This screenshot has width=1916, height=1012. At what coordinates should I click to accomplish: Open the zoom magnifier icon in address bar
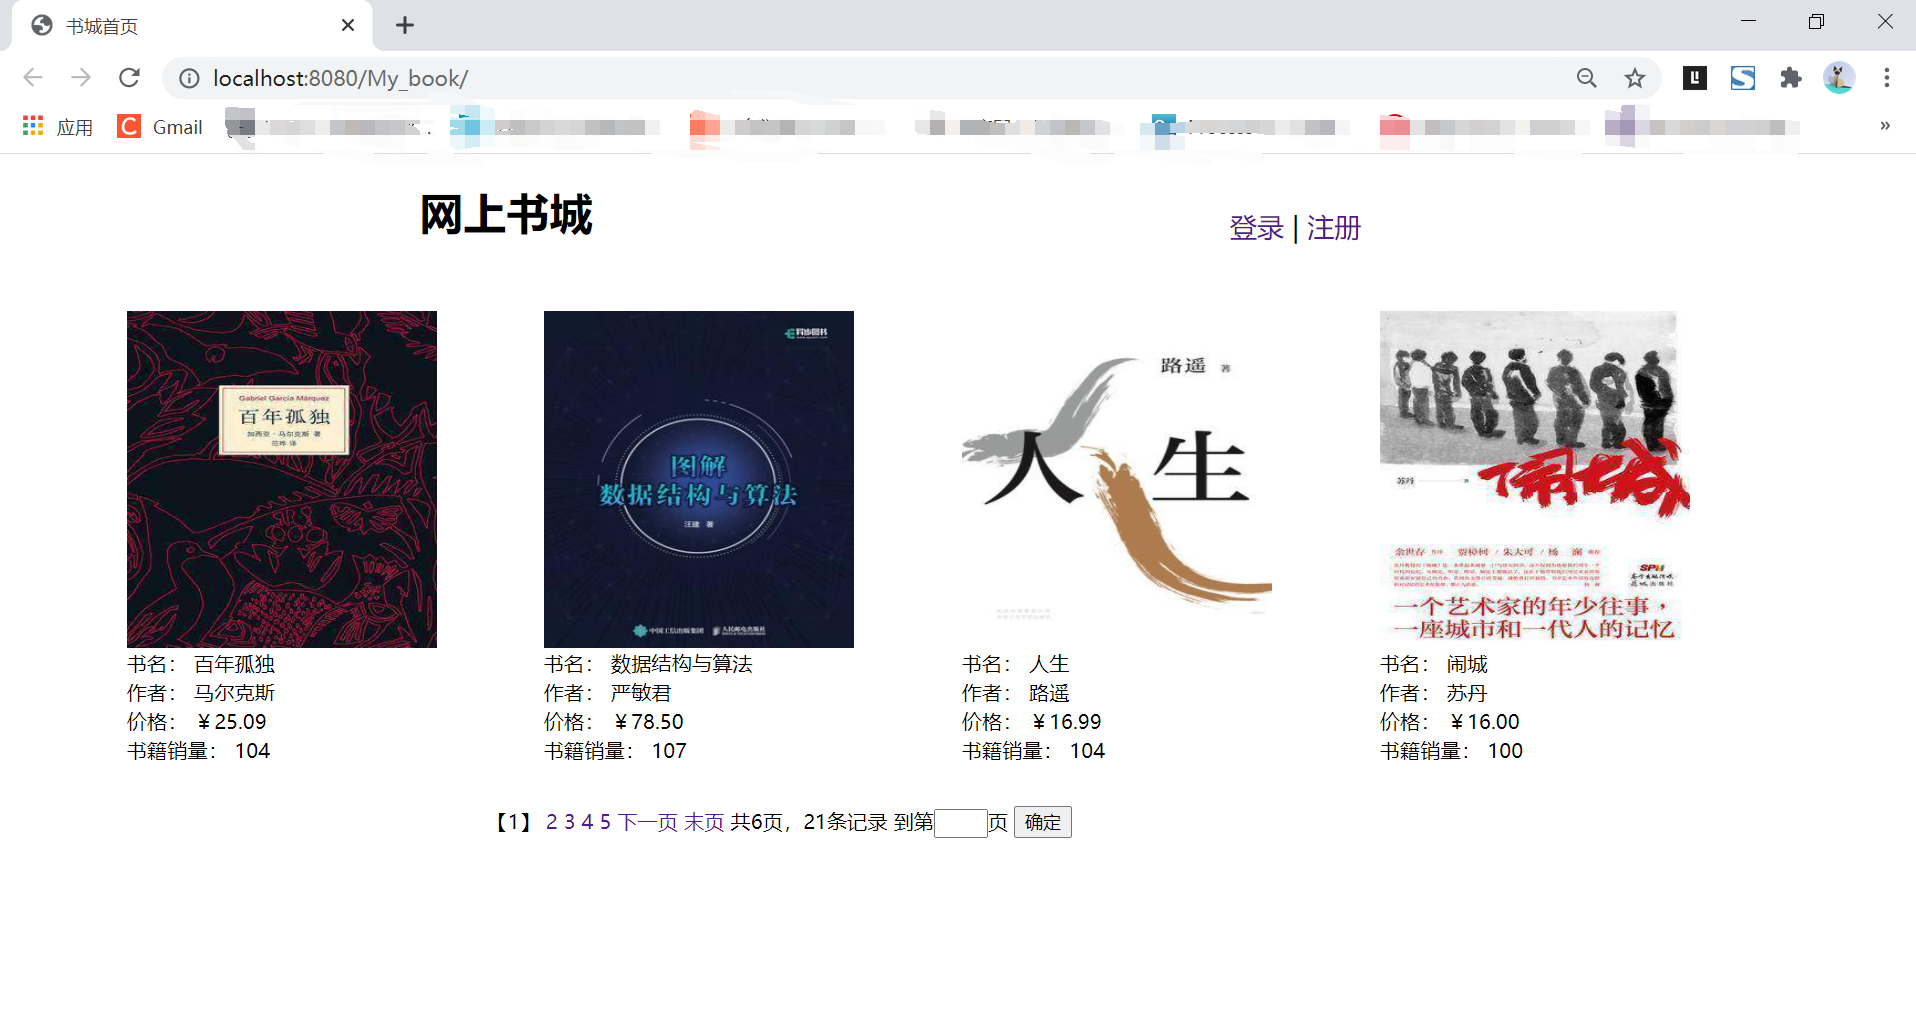click(x=1586, y=78)
